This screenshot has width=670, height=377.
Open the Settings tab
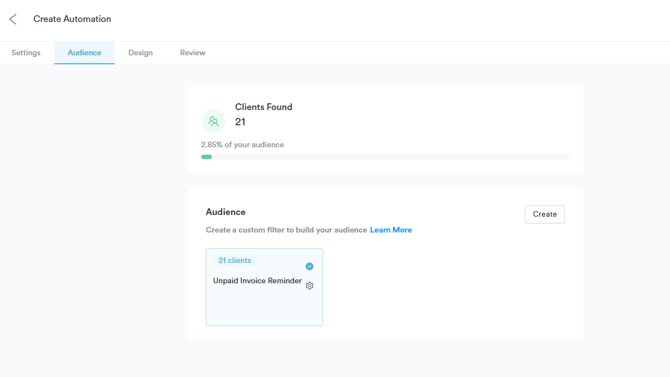click(x=26, y=53)
